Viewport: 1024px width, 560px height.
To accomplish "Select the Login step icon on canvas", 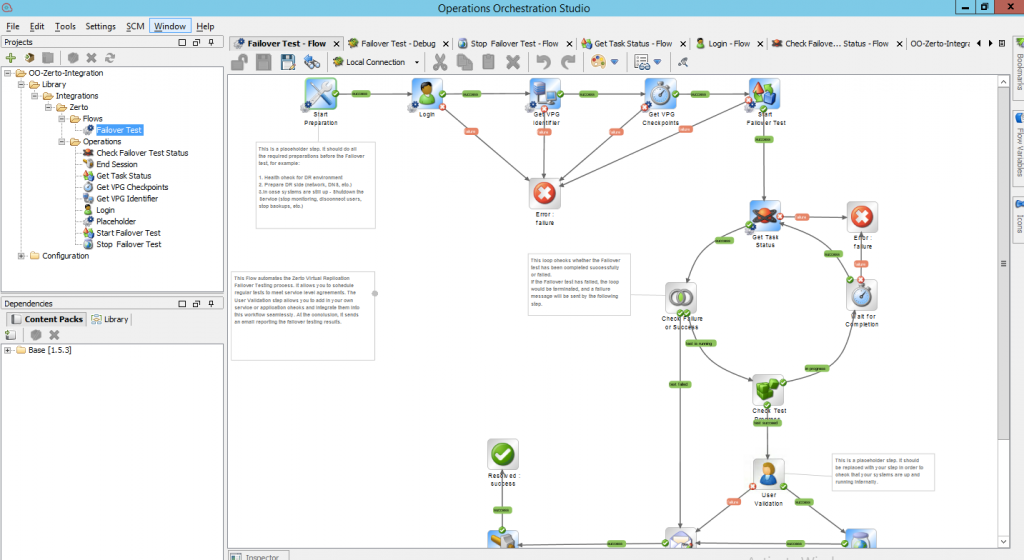I will coord(427,93).
